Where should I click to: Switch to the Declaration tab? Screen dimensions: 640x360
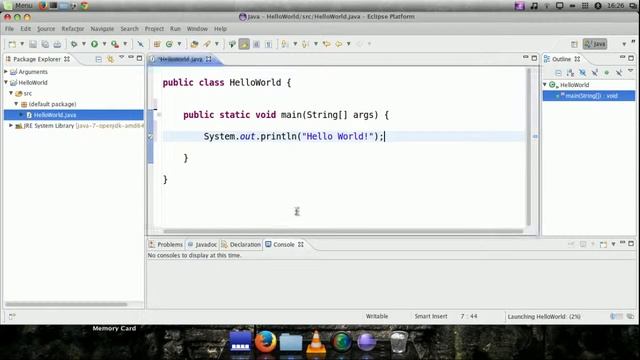241,244
